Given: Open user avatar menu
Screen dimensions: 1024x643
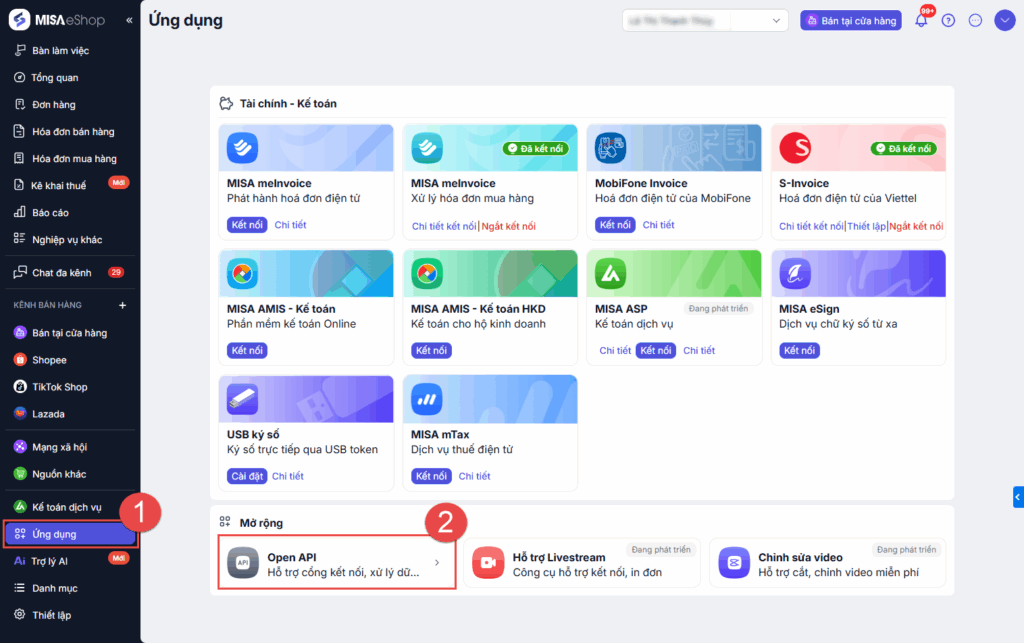Looking at the screenshot, I should point(1004,20).
